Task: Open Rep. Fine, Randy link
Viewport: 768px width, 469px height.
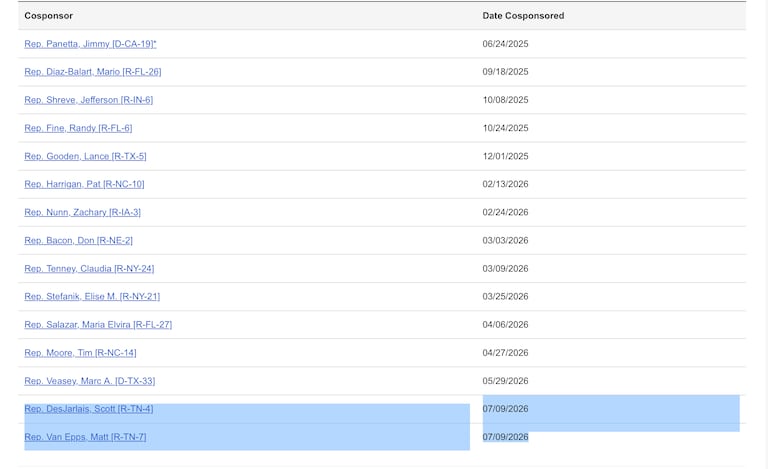Action: 78,128
